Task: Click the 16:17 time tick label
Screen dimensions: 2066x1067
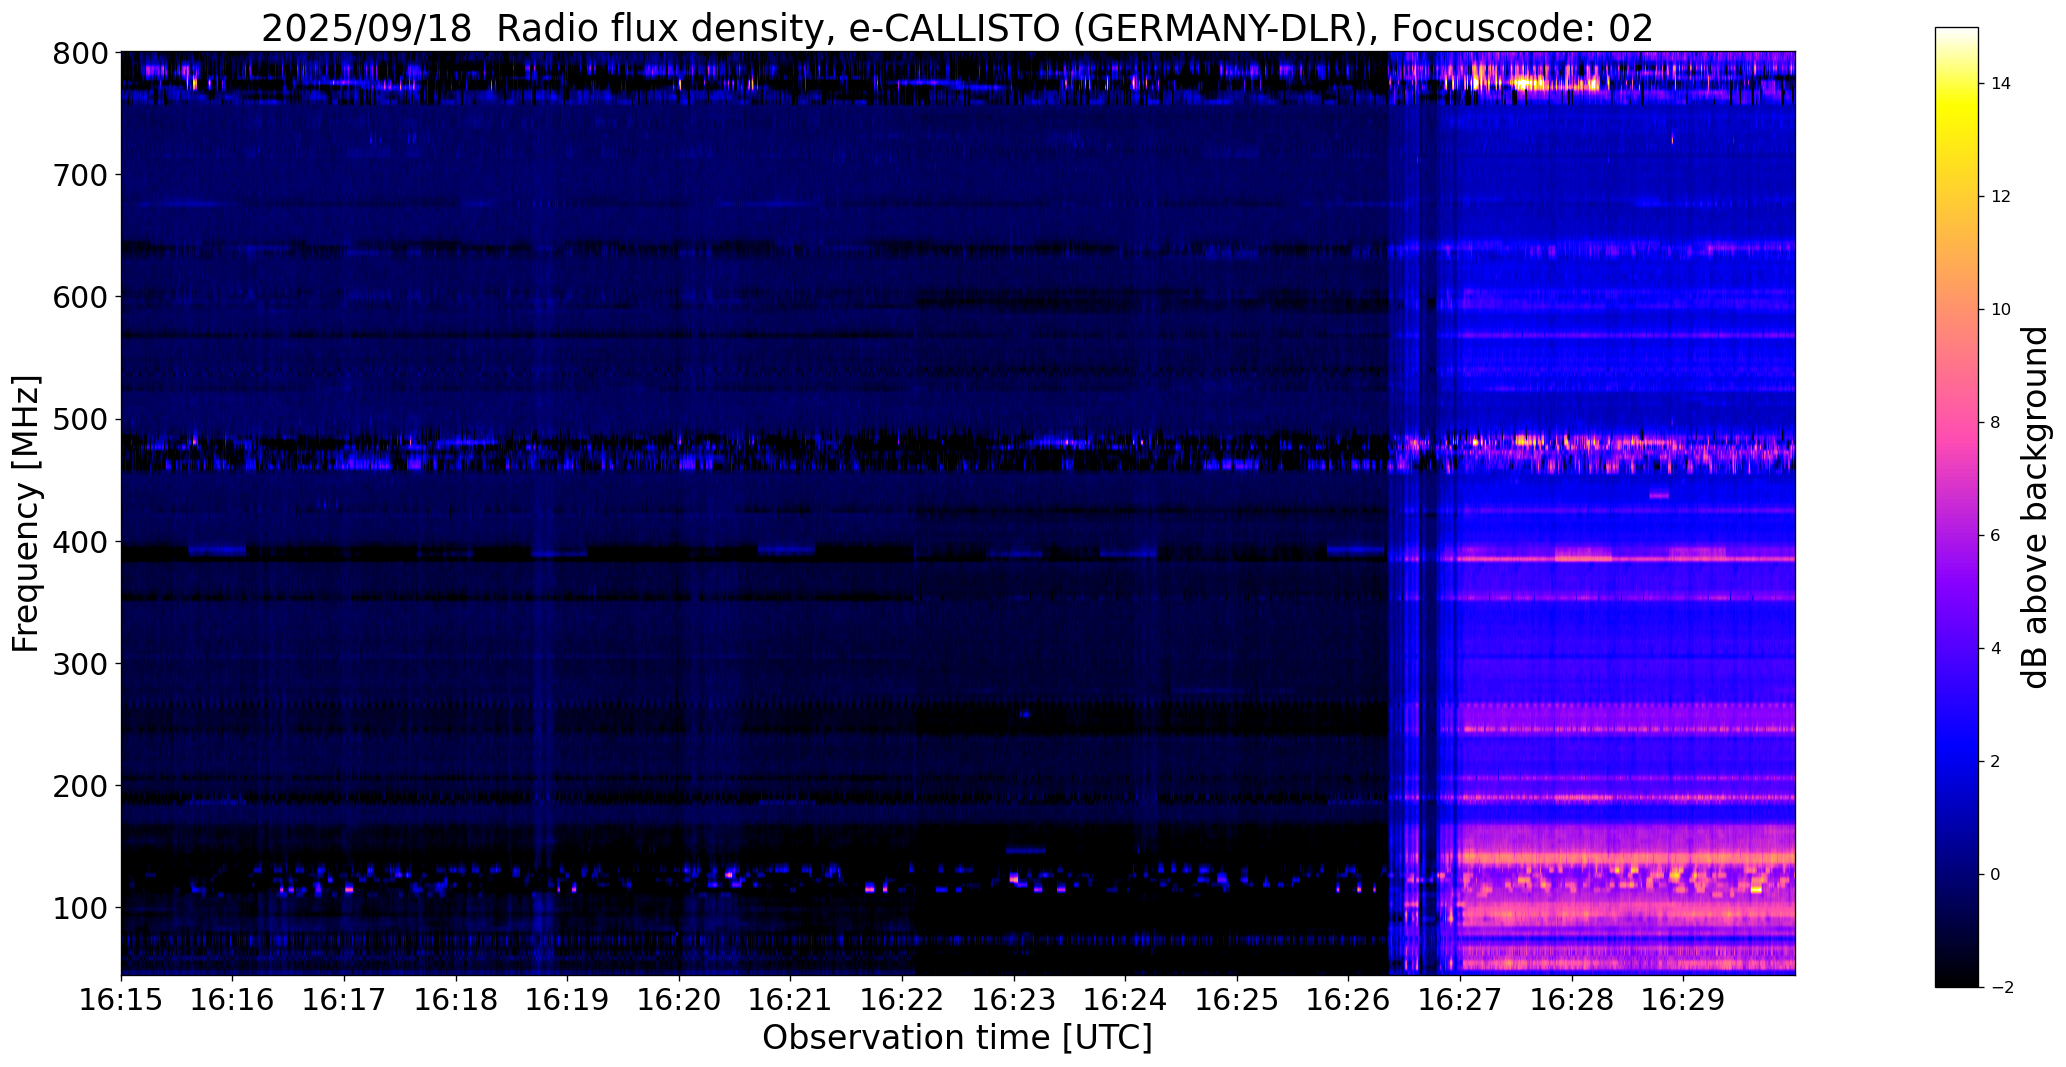Action: [x=344, y=1000]
